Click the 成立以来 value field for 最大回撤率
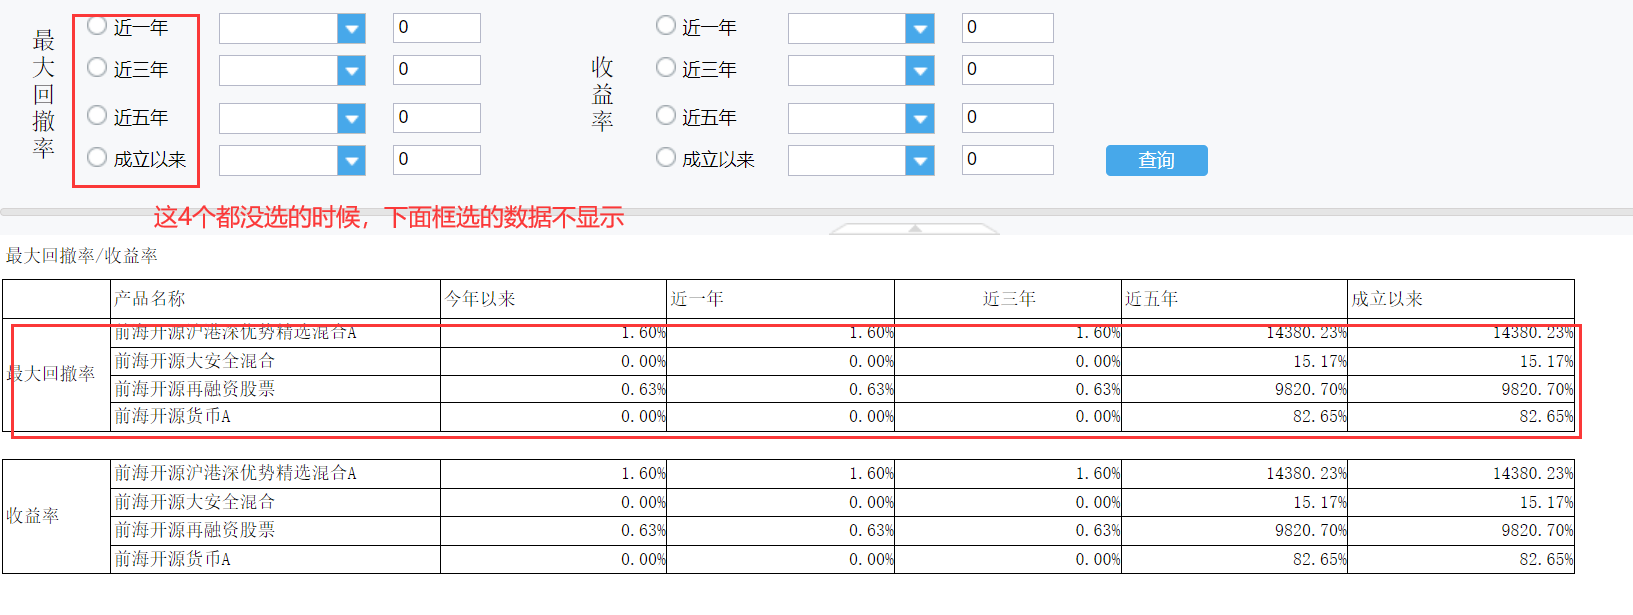The image size is (1633, 615). click(437, 160)
